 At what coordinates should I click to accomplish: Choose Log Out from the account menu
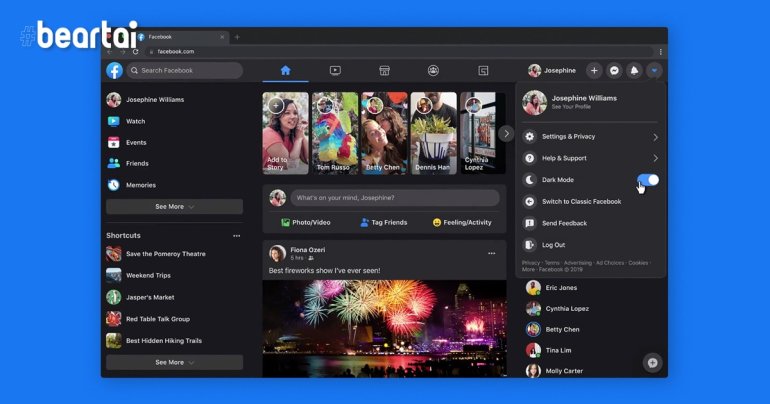(x=553, y=245)
